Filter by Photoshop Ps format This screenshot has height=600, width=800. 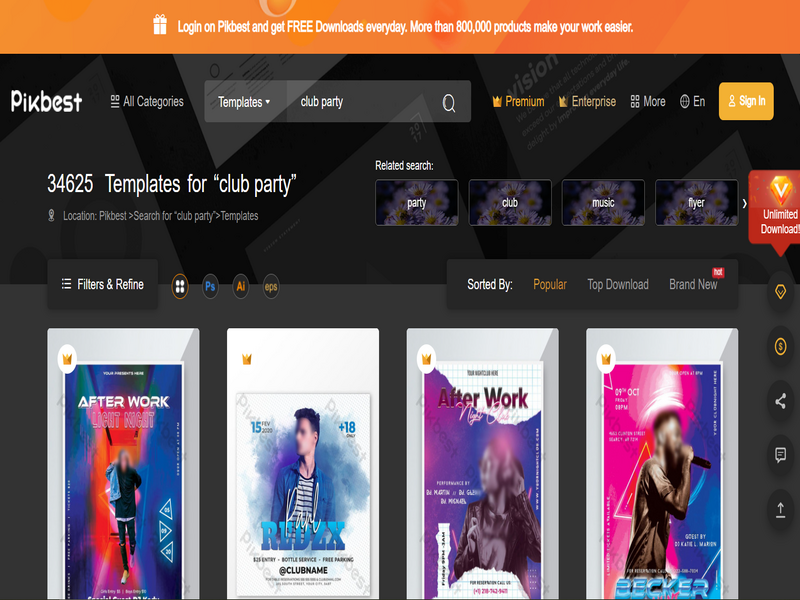click(x=210, y=287)
